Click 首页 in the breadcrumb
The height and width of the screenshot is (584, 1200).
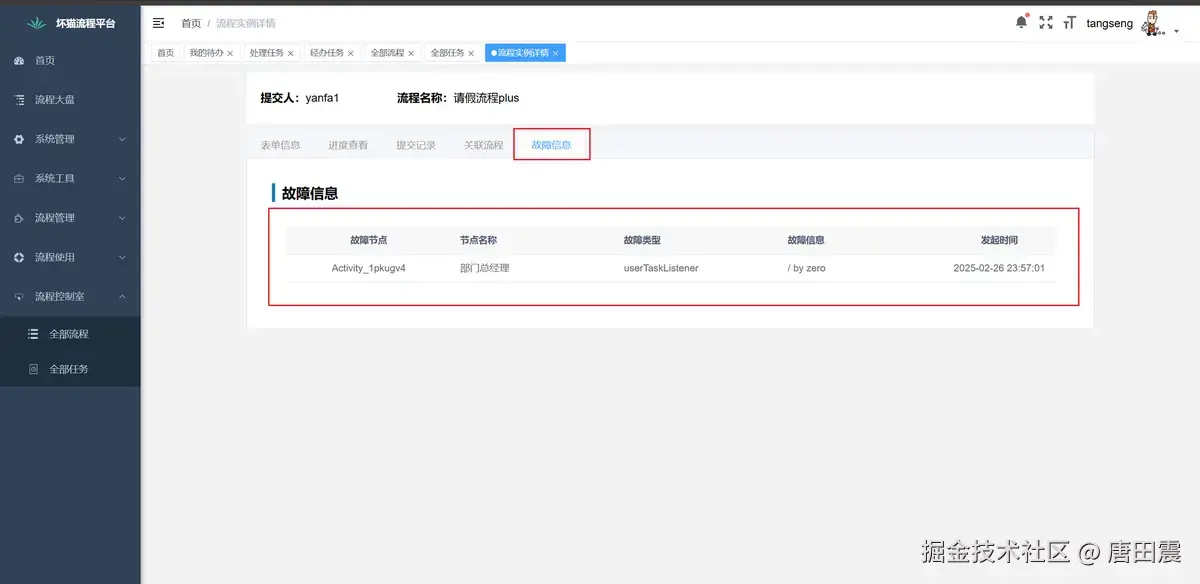191,23
